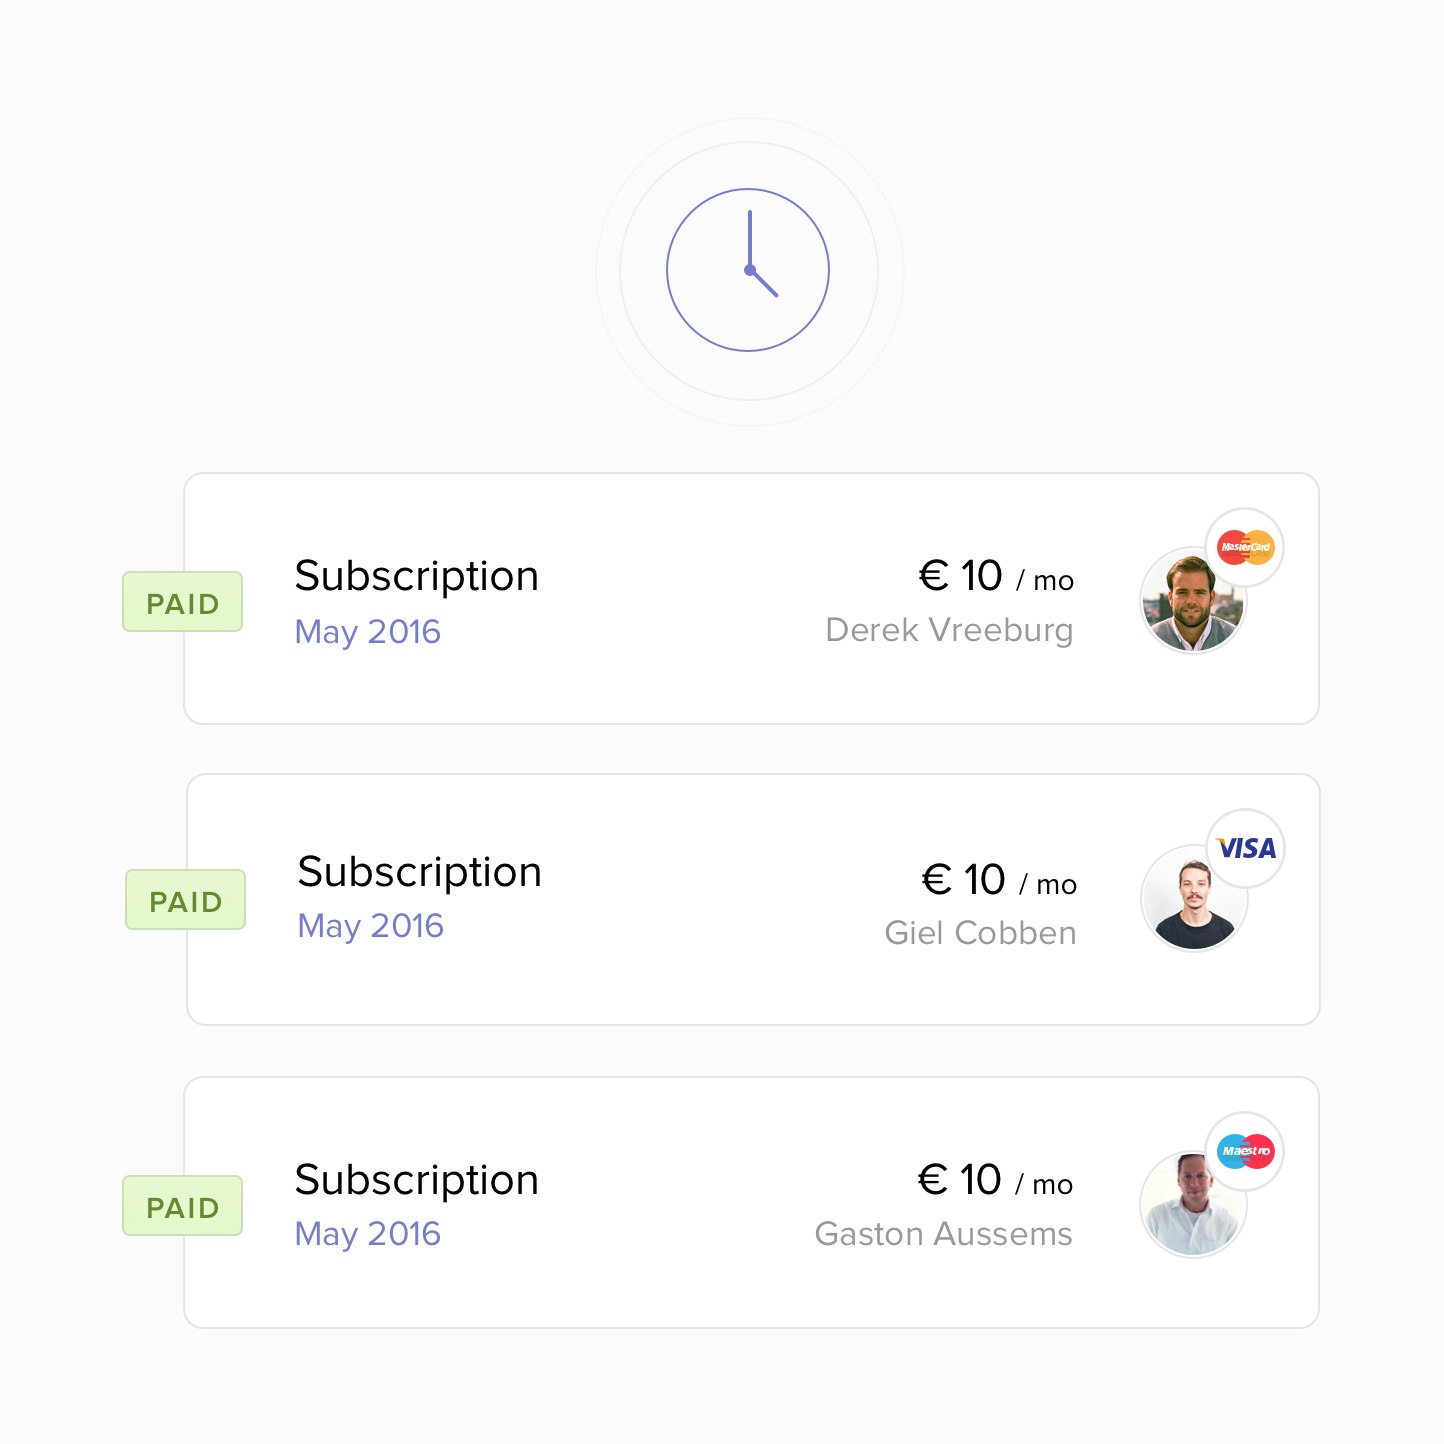Click the Derek Vreeburg name label
The width and height of the screenshot is (1444, 1444).
click(948, 630)
